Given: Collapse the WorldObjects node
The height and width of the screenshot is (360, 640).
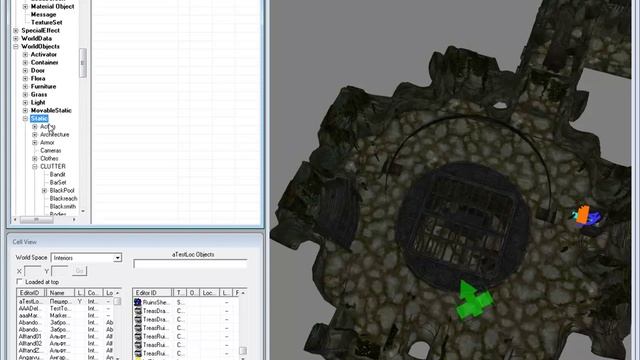Looking at the screenshot, I should [16, 47].
